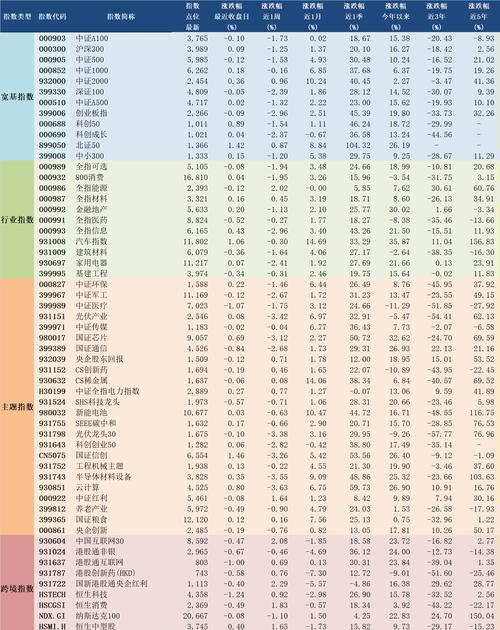Click the 中国互联网30 index name
The height and width of the screenshot is (630, 500).
click(100, 541)
